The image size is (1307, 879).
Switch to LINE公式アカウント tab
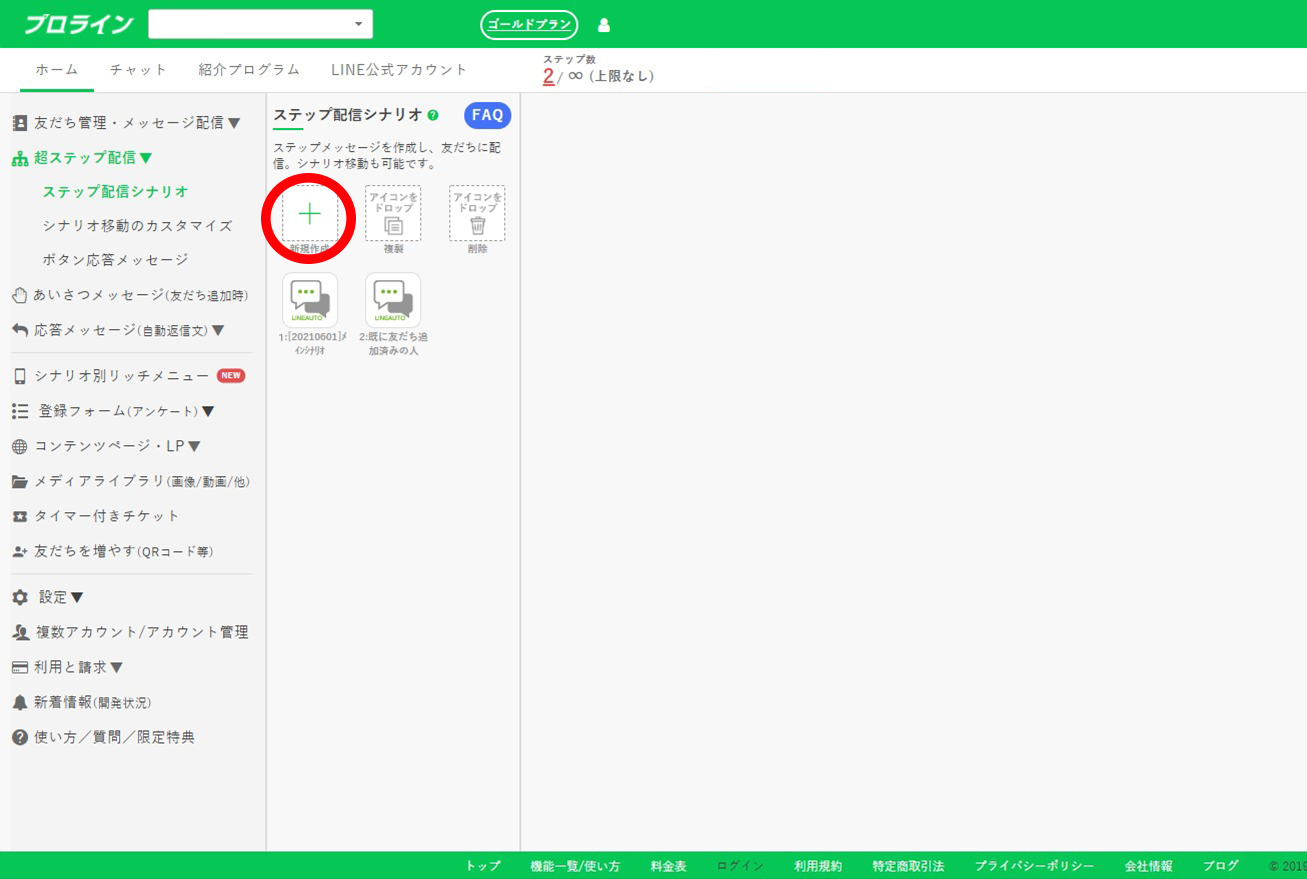point(399,70)
